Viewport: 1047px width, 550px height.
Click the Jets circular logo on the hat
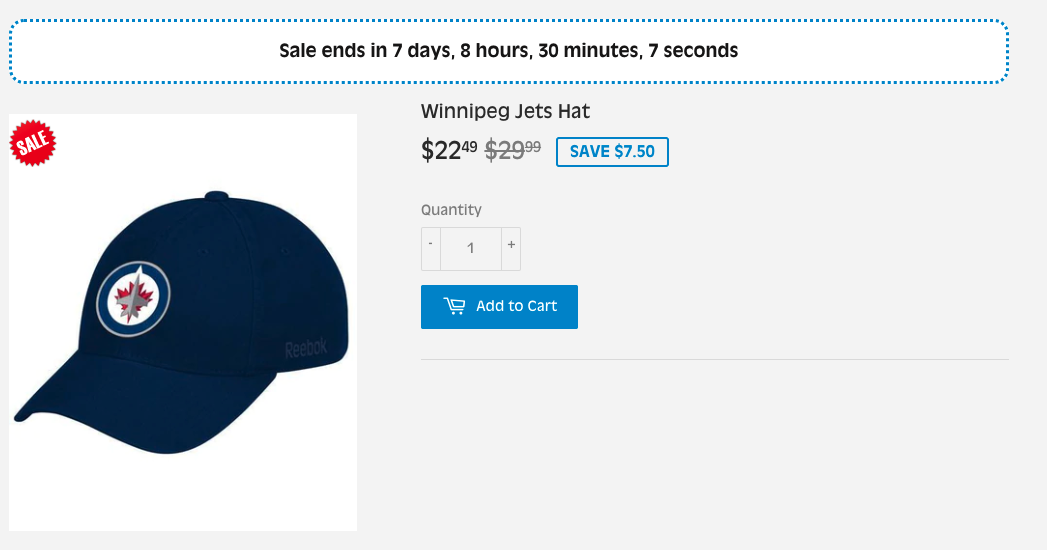pos(134,298)
